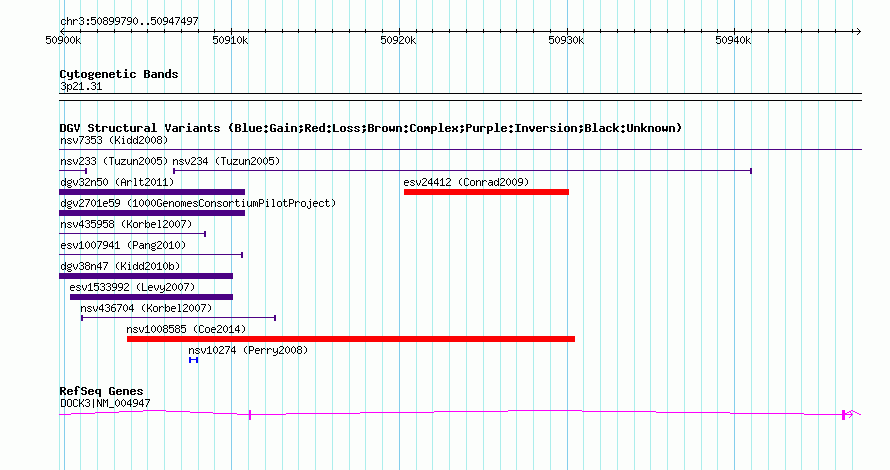This screenshot has width=890, height=470.
Task: Open the nsv234 (Tuzun2005) variant label
Action: (226, 161)
